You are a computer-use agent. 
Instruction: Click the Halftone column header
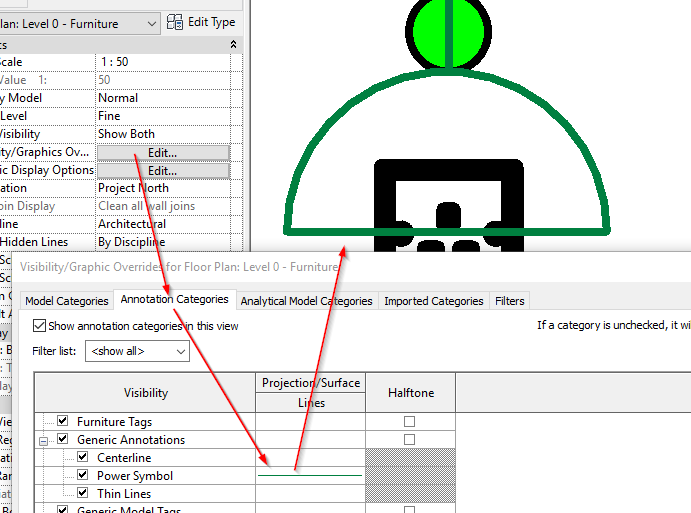(411, 393)
